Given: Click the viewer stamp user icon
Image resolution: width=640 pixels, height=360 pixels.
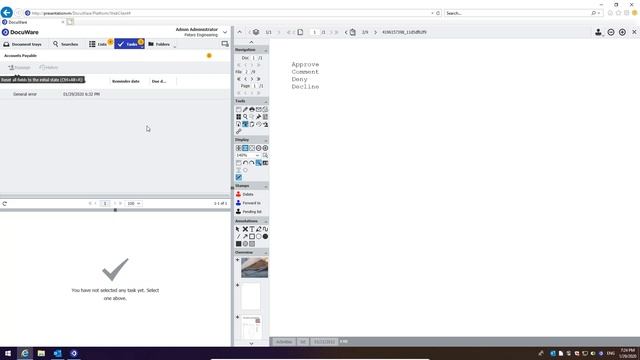Looking at the screenshot, I should point(598,32).
